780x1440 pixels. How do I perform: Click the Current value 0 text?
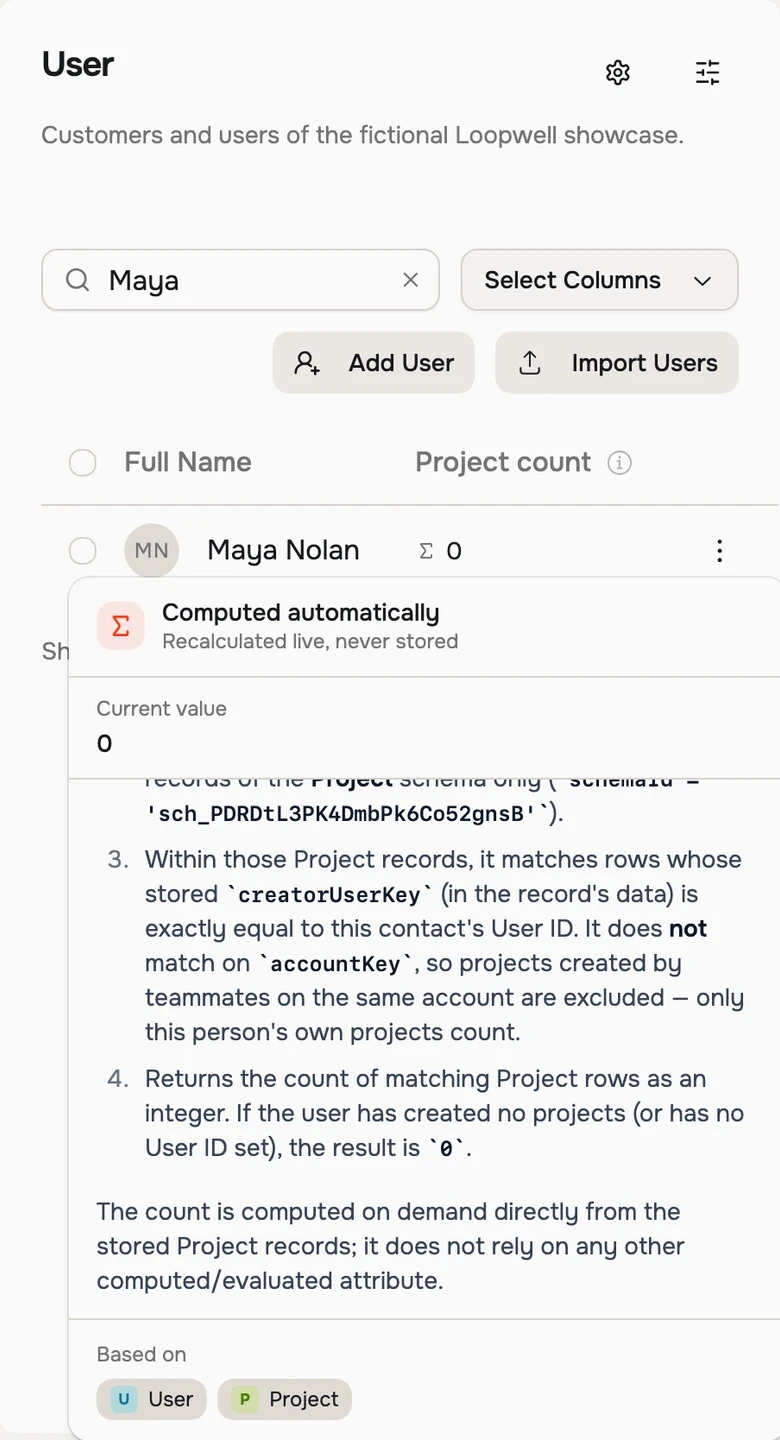[x=105, y=744]
